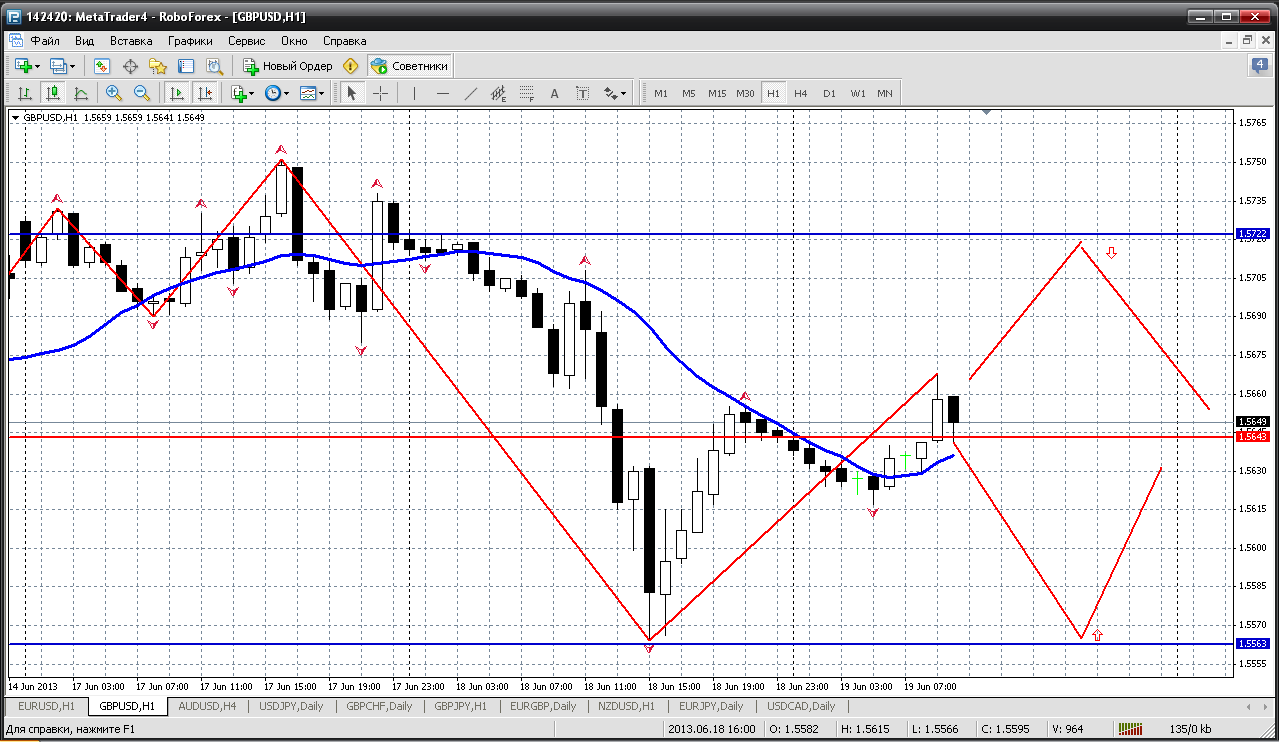Click the red 1.5643 price label

(1252, 437)
